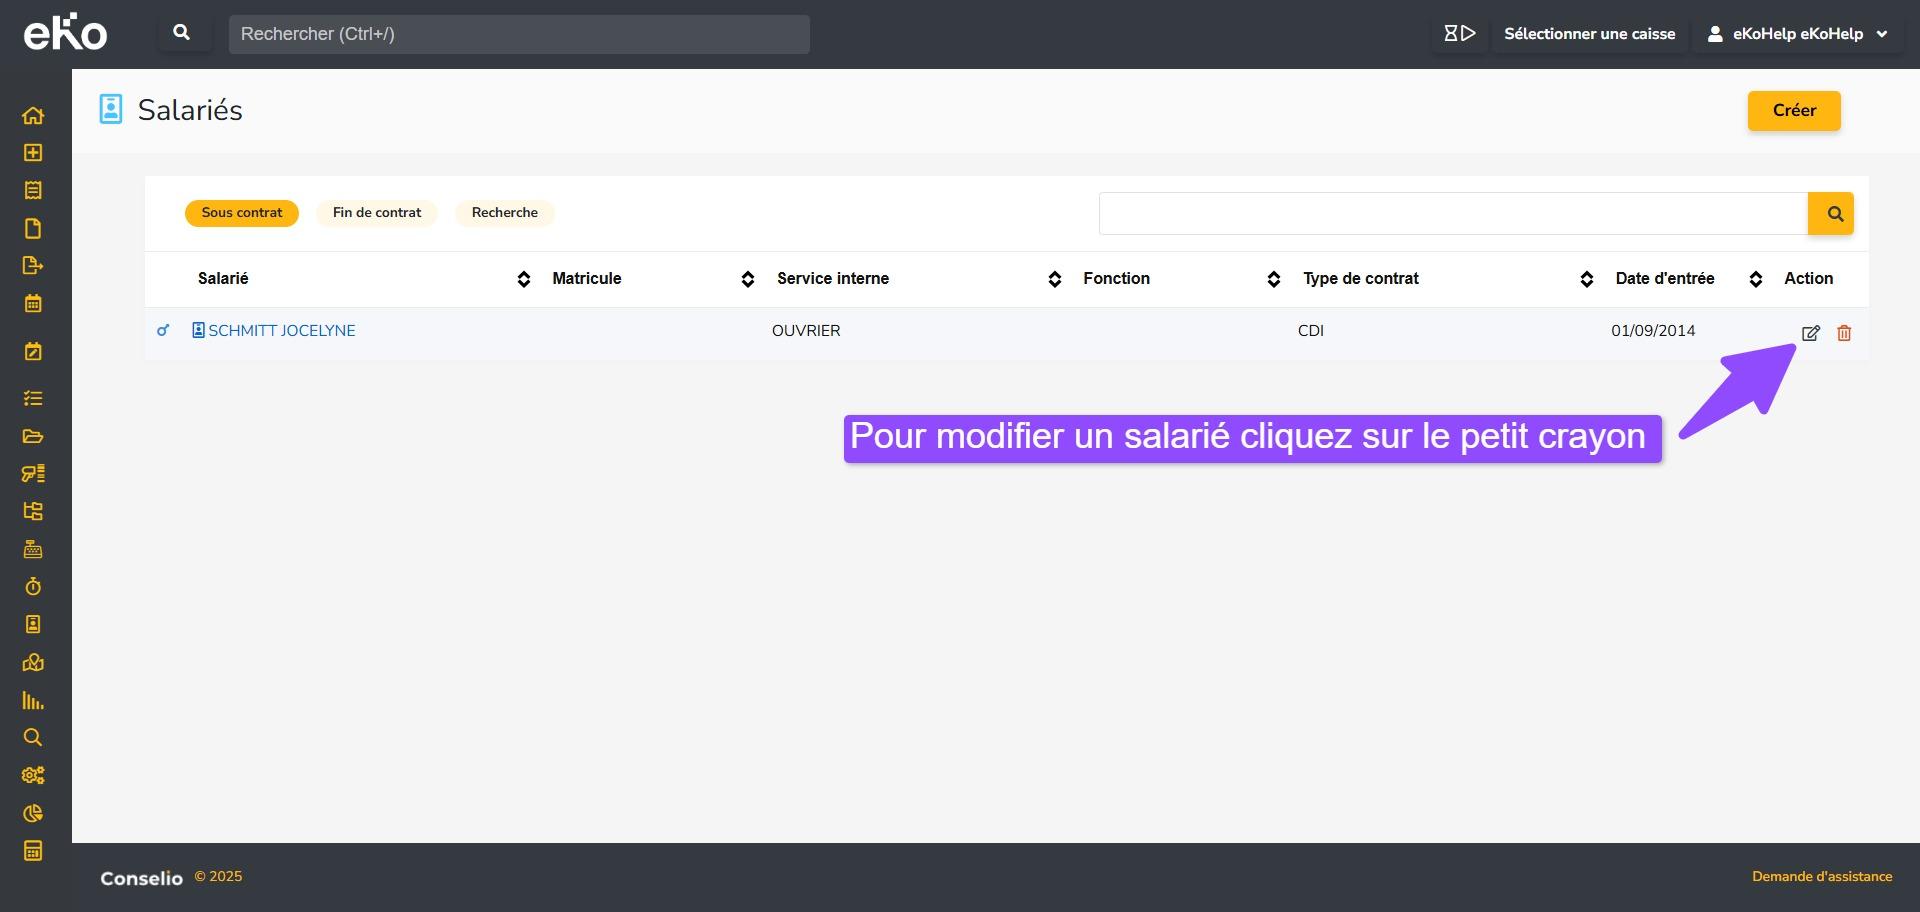Click the pencil edit icon for SCHMITT JOCELYNE
Image resolution: width=1920 pixels, height=912 pixels.
tap(1810, 333)
